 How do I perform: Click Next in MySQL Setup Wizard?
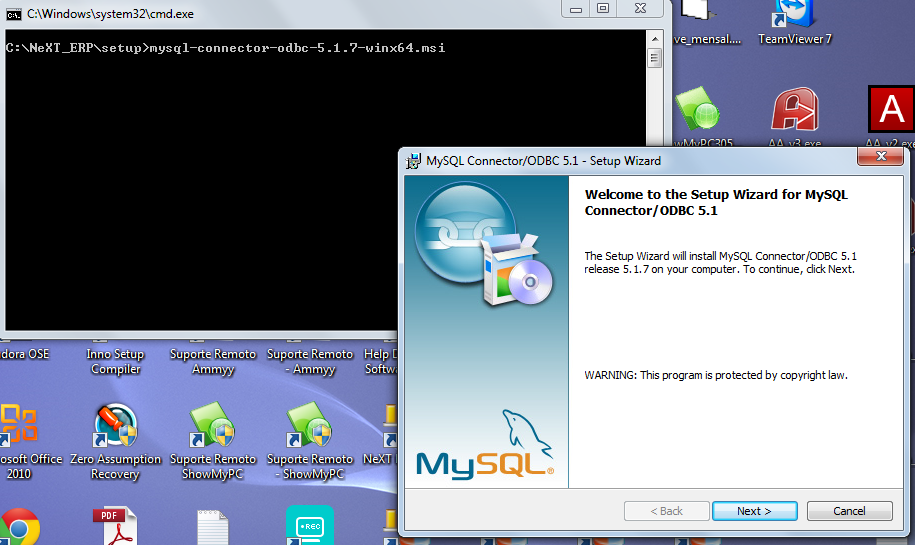click(755, 511)
